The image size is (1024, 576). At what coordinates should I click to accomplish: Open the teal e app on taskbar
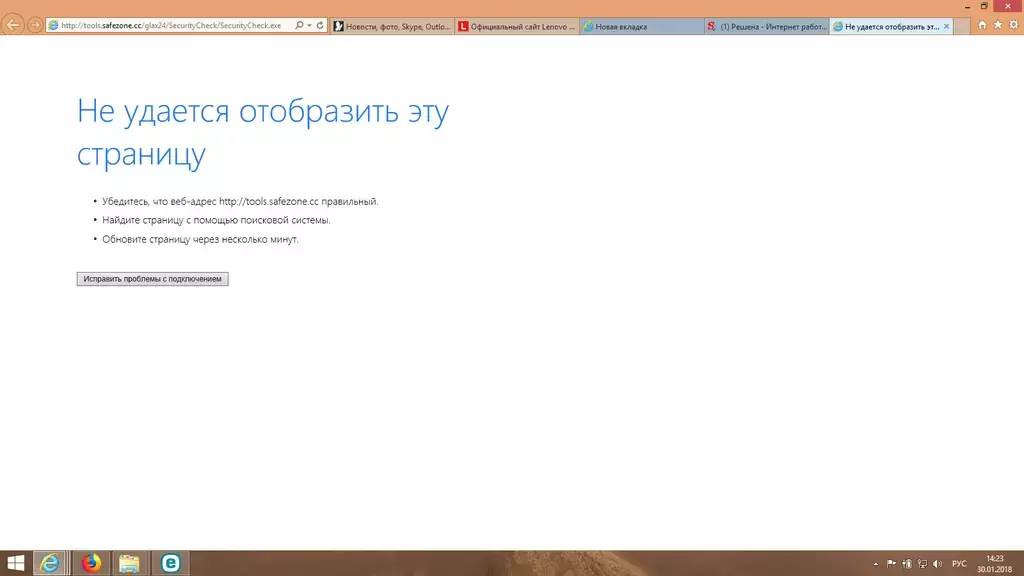[170, 563]
